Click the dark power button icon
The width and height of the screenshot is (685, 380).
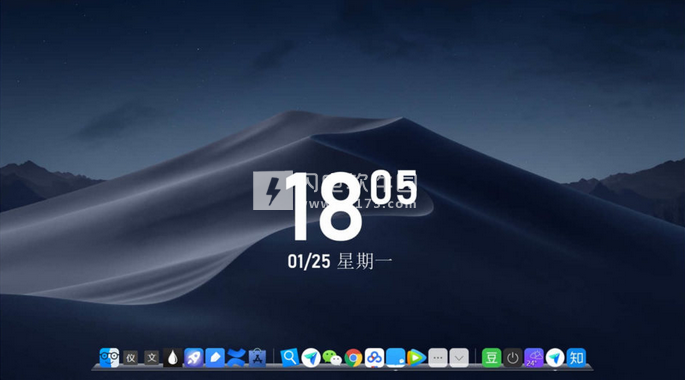(512, 358)
